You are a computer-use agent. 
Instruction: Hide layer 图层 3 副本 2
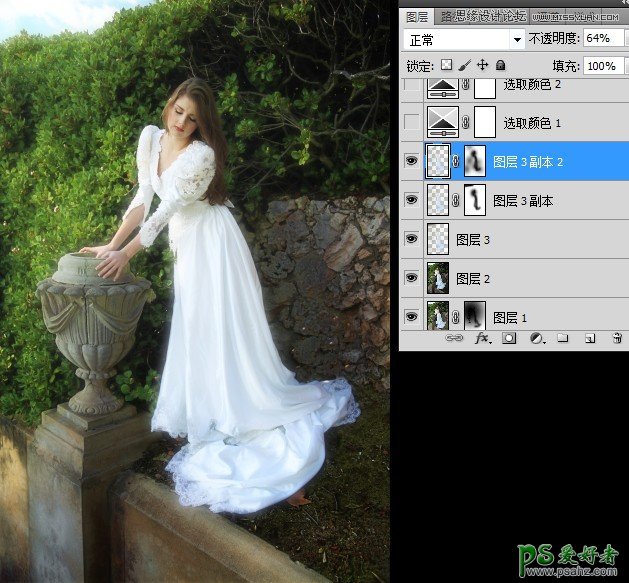pyautogui.click(x=410, y=160)
